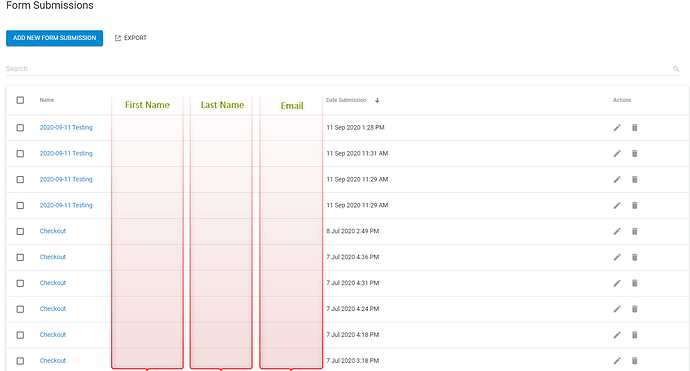The width and height of the screenshot is (690, 371).
Task: Delete the 8 Jul 2:49 PM Checkout submission
Action: (635, 231)
